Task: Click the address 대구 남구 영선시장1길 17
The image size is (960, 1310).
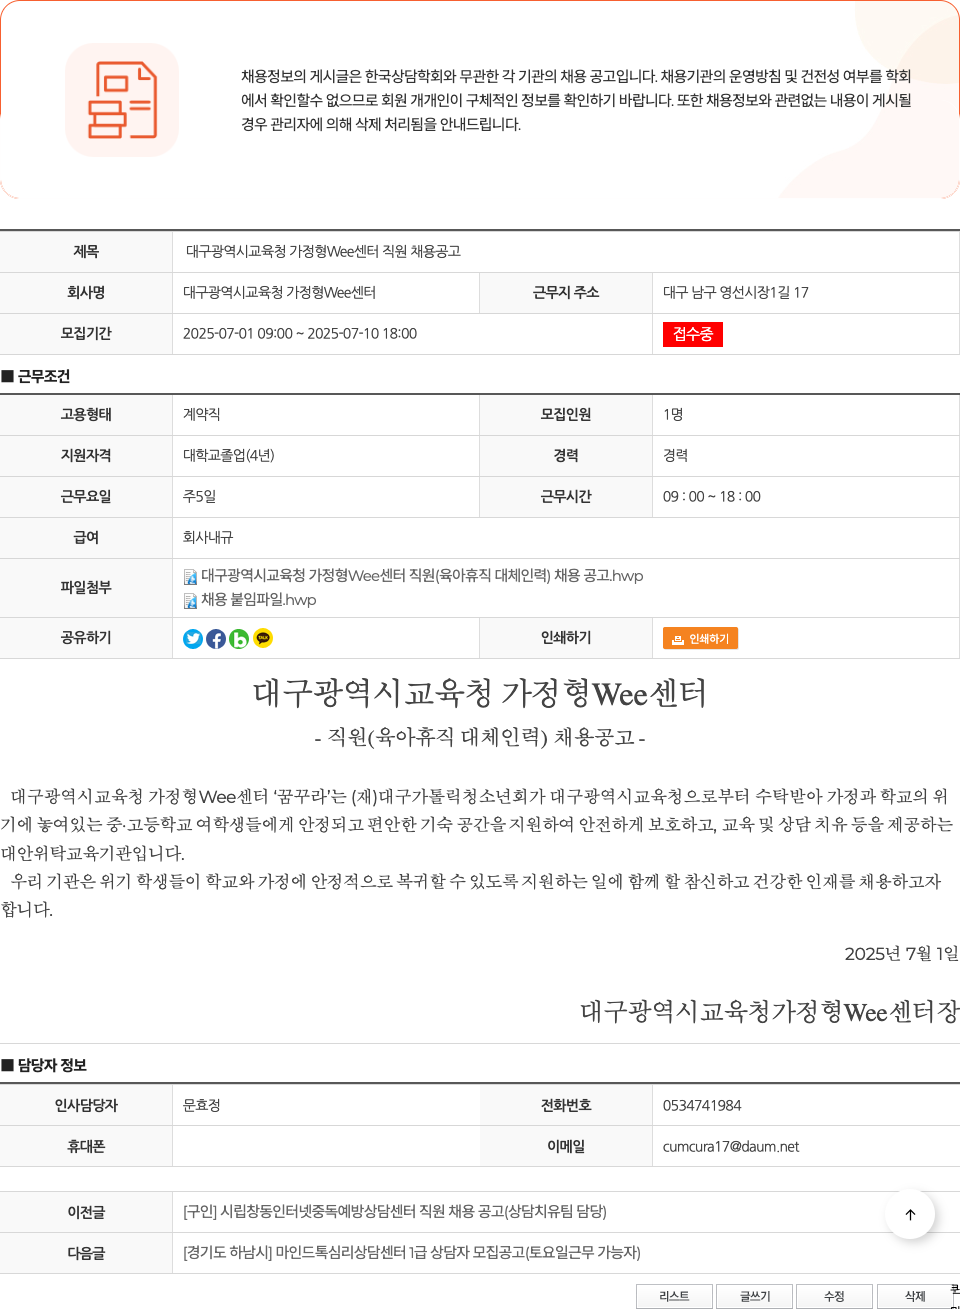Action: point(736,293)
